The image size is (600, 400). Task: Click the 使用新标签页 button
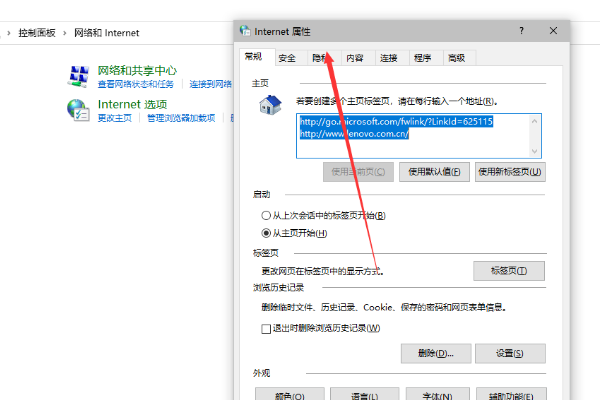click(x=510, y=172)
